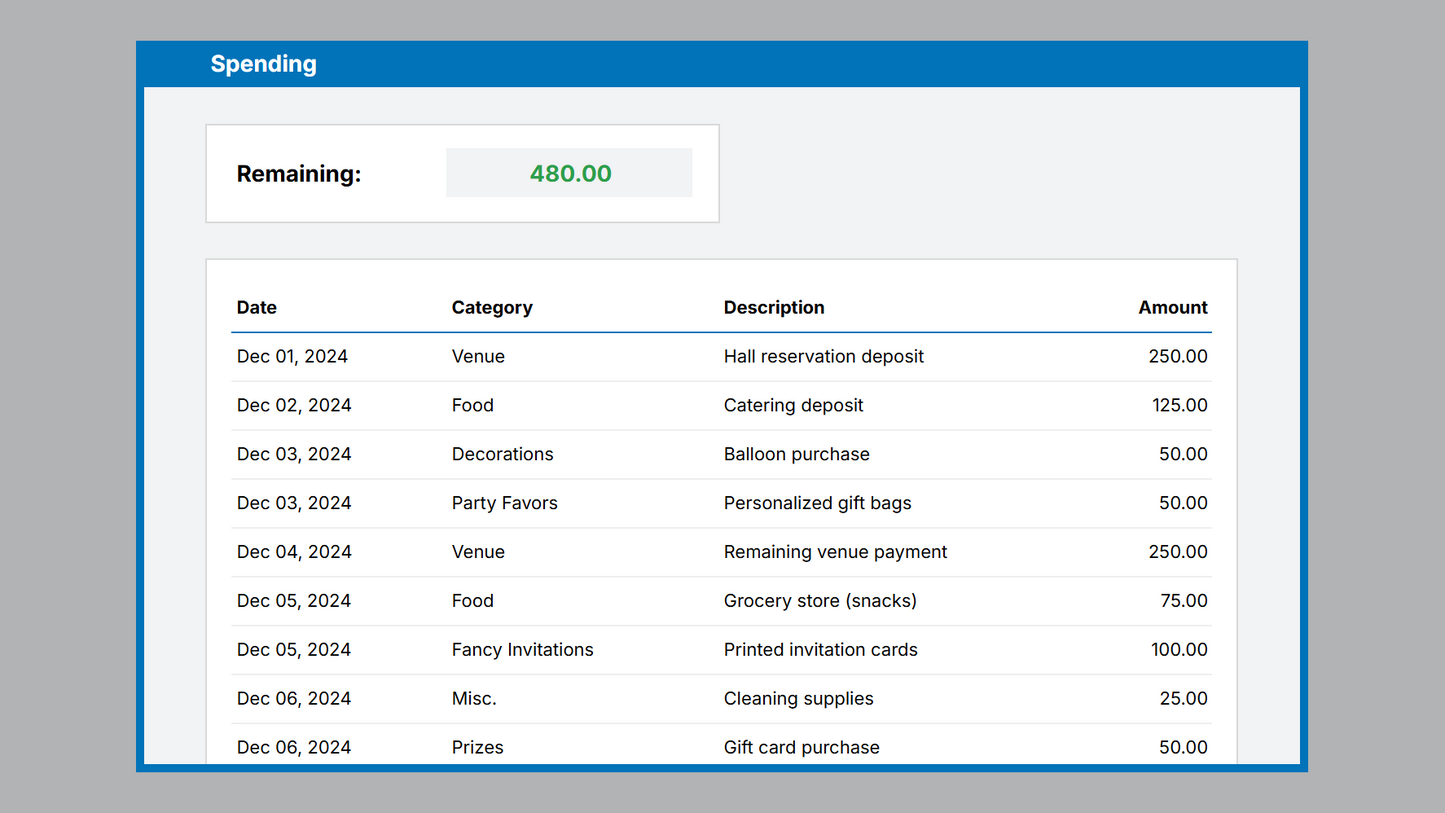
Task: Select Remaining venue payment description
Action: click(835, 552)
